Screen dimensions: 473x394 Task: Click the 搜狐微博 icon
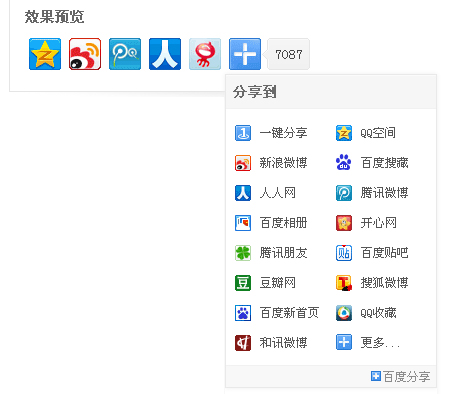pyautogui.click(x=344, y=283)
